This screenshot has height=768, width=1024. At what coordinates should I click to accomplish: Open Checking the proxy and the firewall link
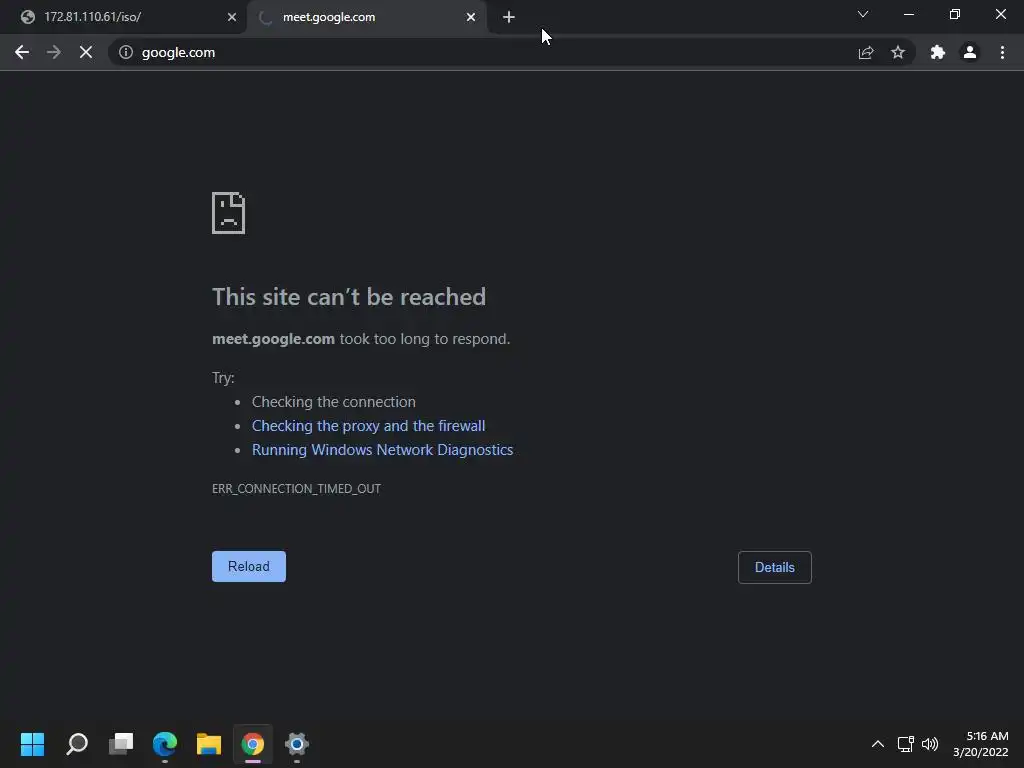(368, 426)
